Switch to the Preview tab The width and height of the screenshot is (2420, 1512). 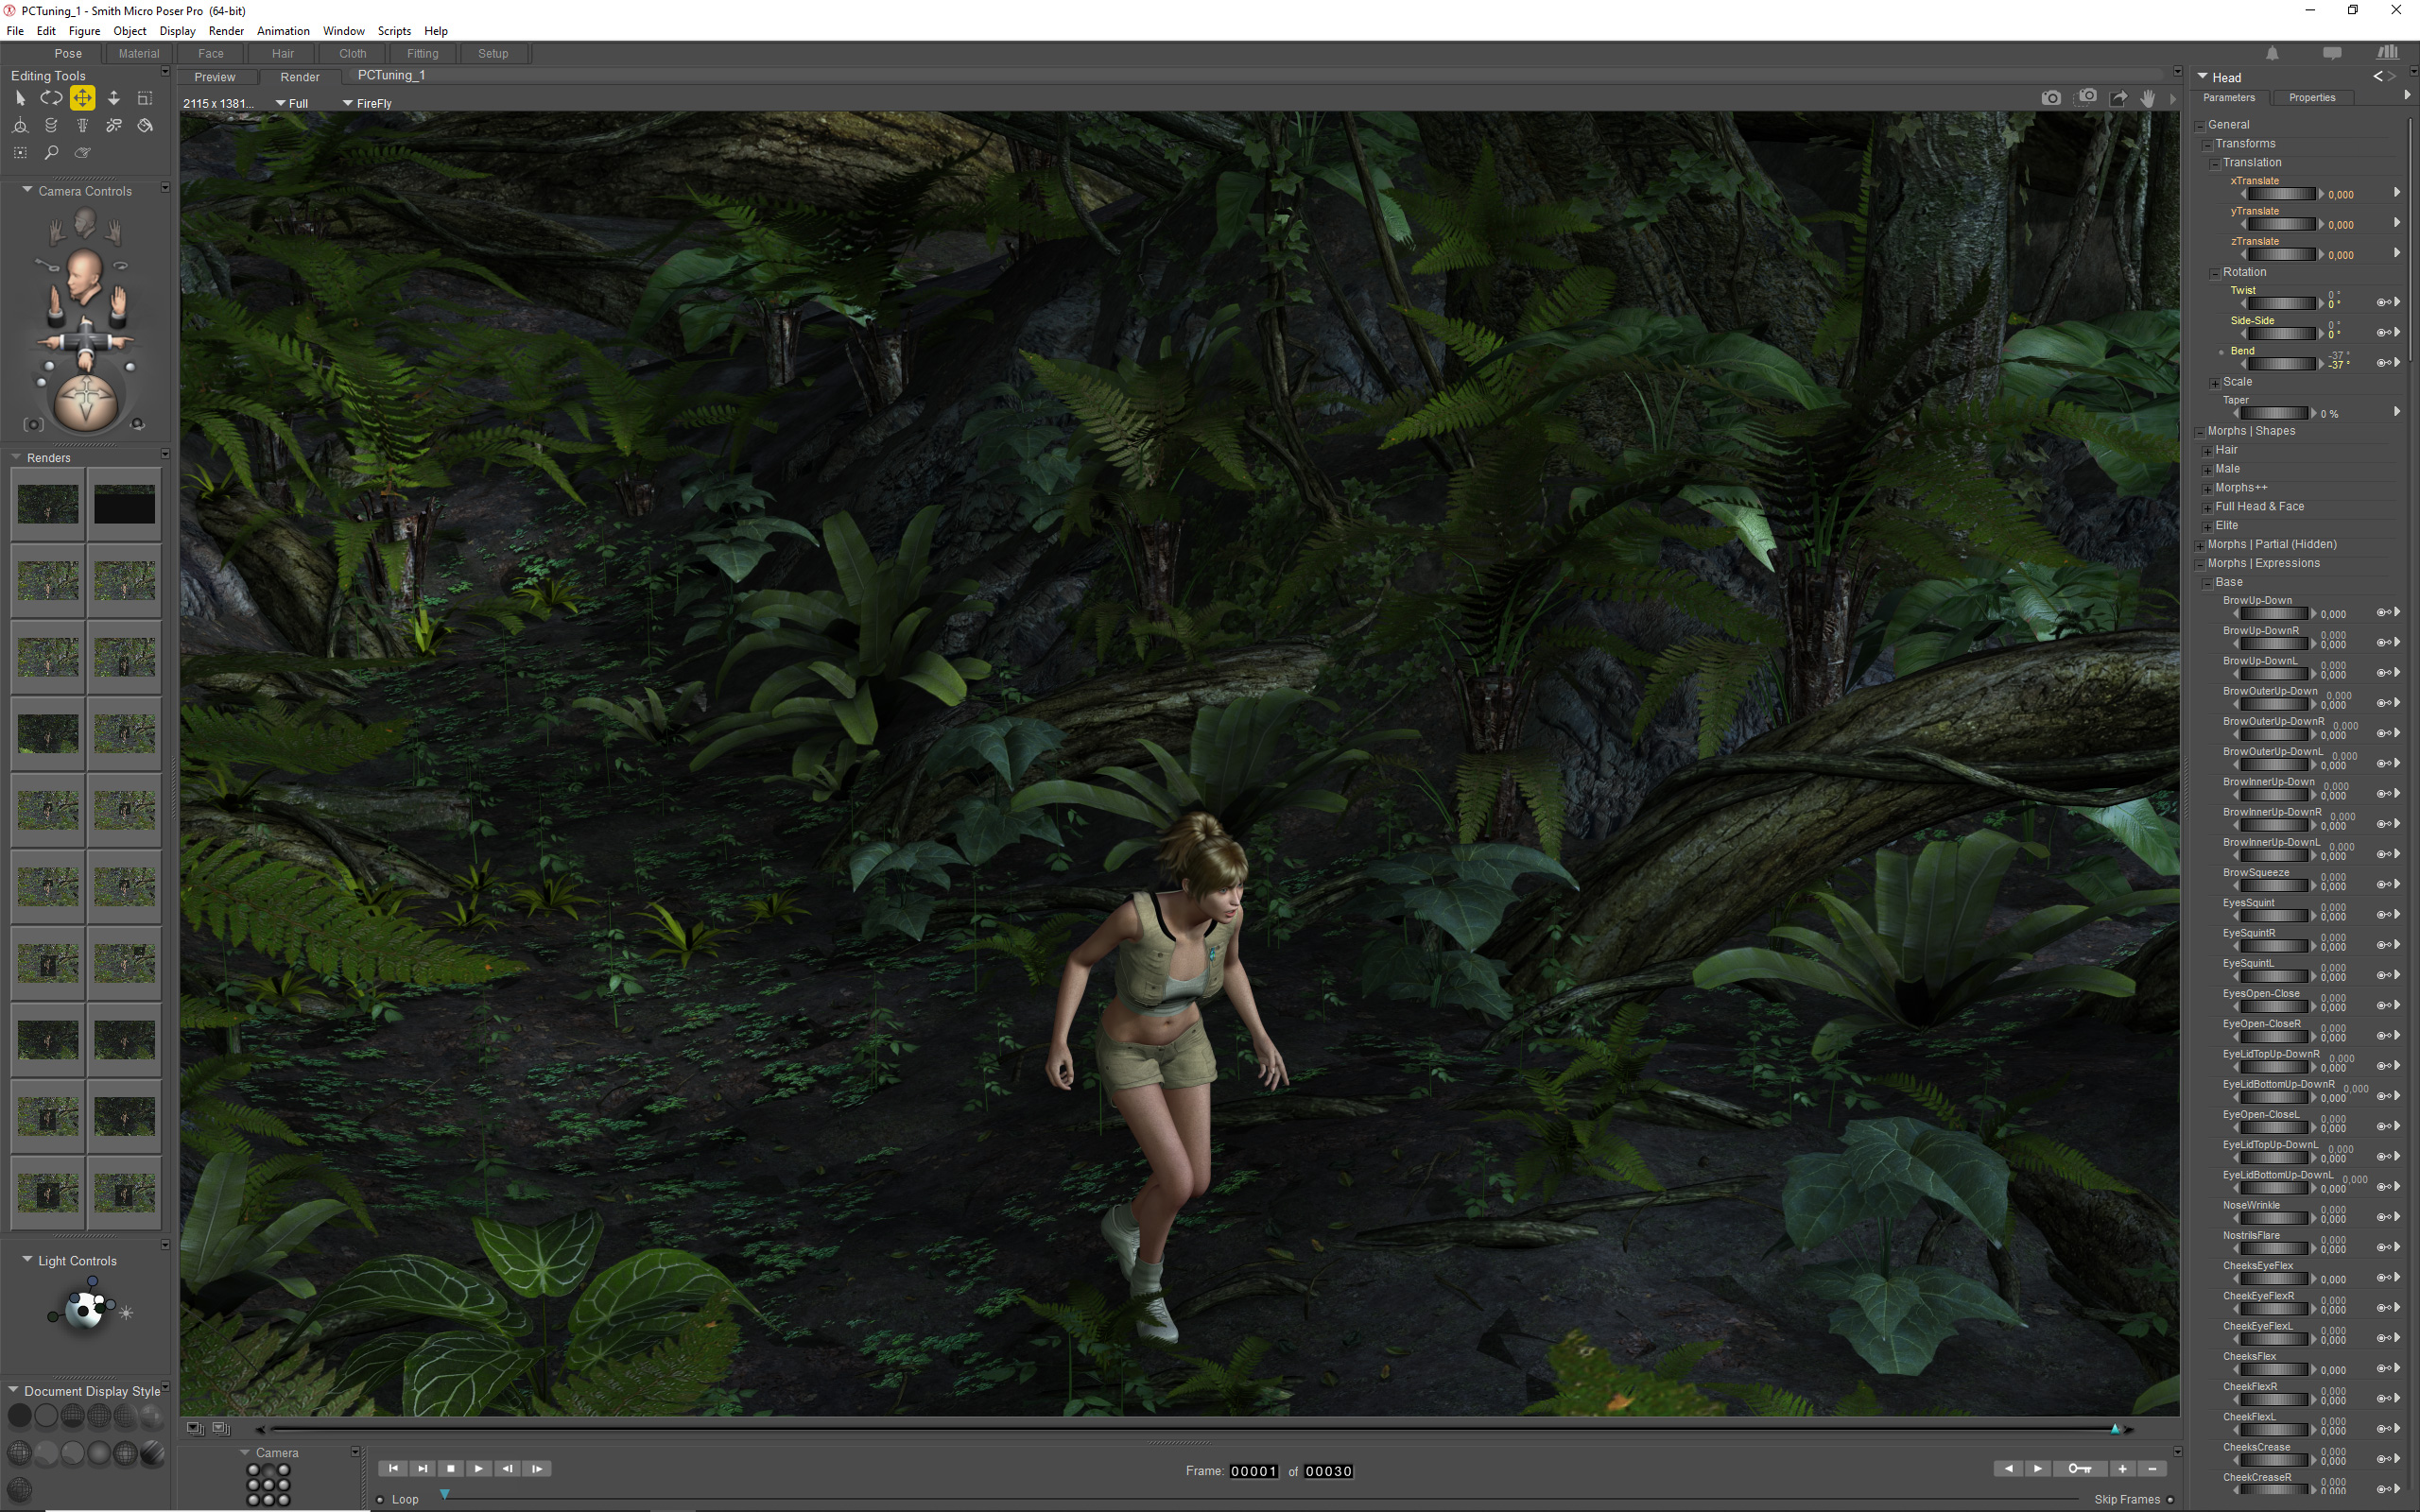click(215, 77)
